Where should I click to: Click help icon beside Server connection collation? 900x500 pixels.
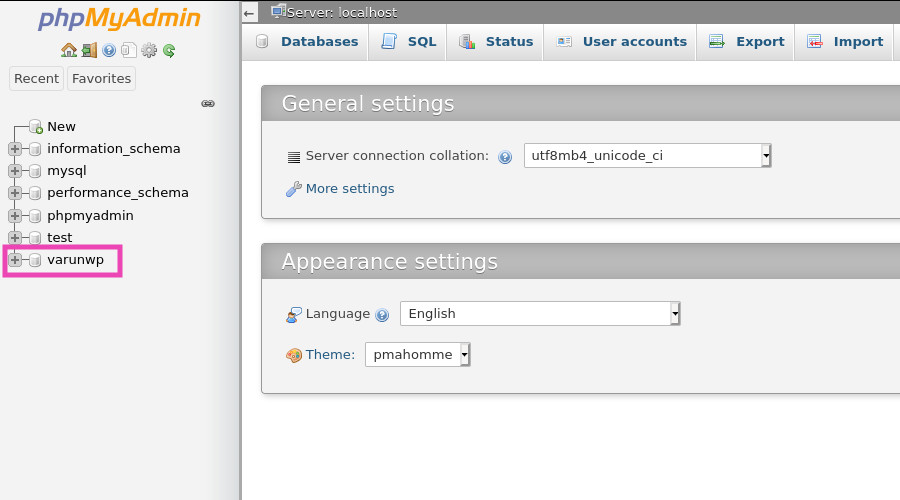pyautogui.click(x=505, y=157)
